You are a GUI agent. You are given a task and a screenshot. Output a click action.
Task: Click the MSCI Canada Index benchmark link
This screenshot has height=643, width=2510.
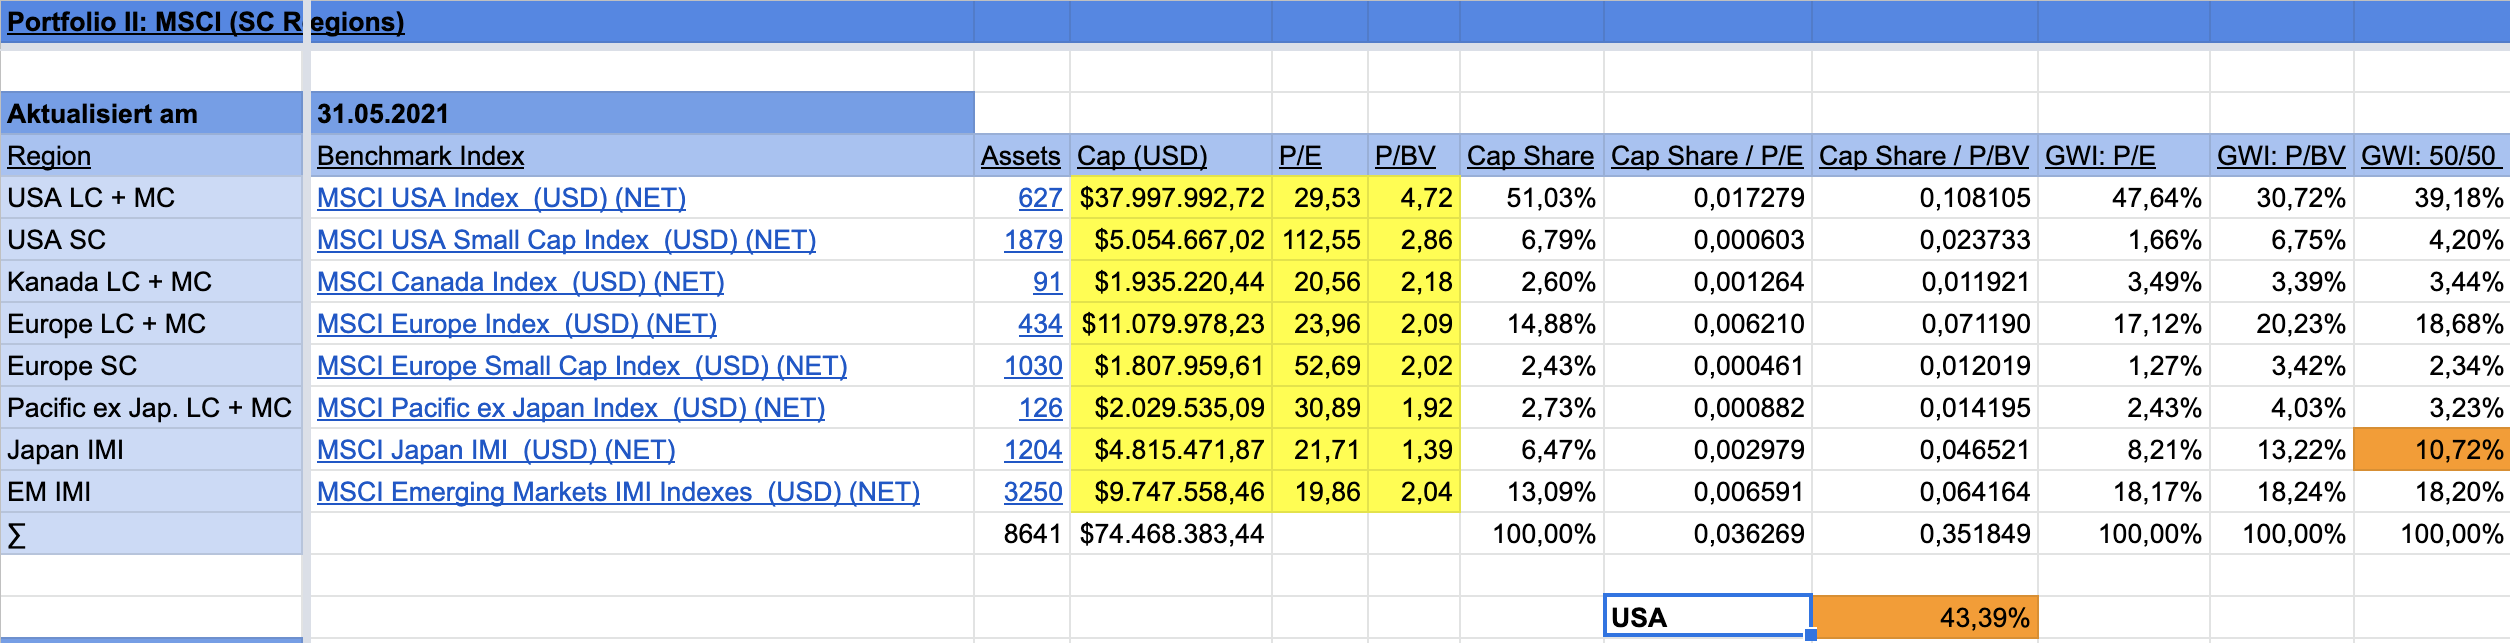tap(520, 282)
